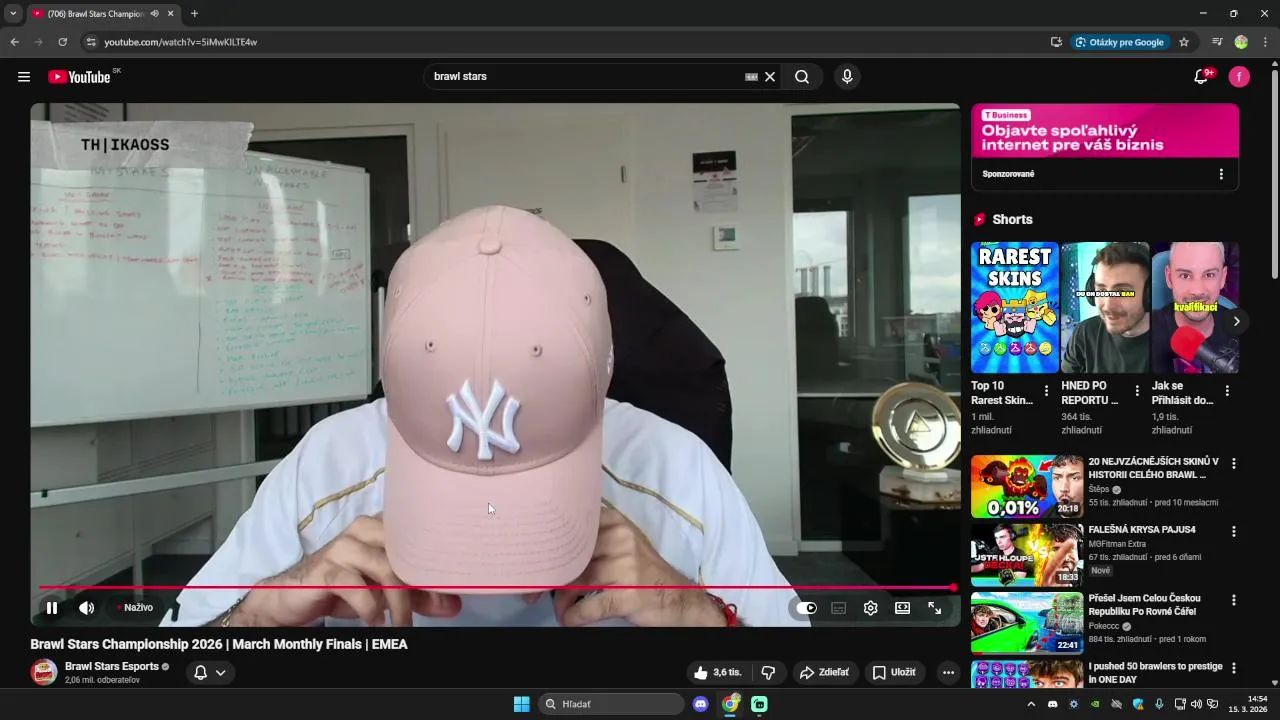Image resolution: width=1280 pixels, height=720 pixels.
Task: Mute the video volume
Action: 87,608
